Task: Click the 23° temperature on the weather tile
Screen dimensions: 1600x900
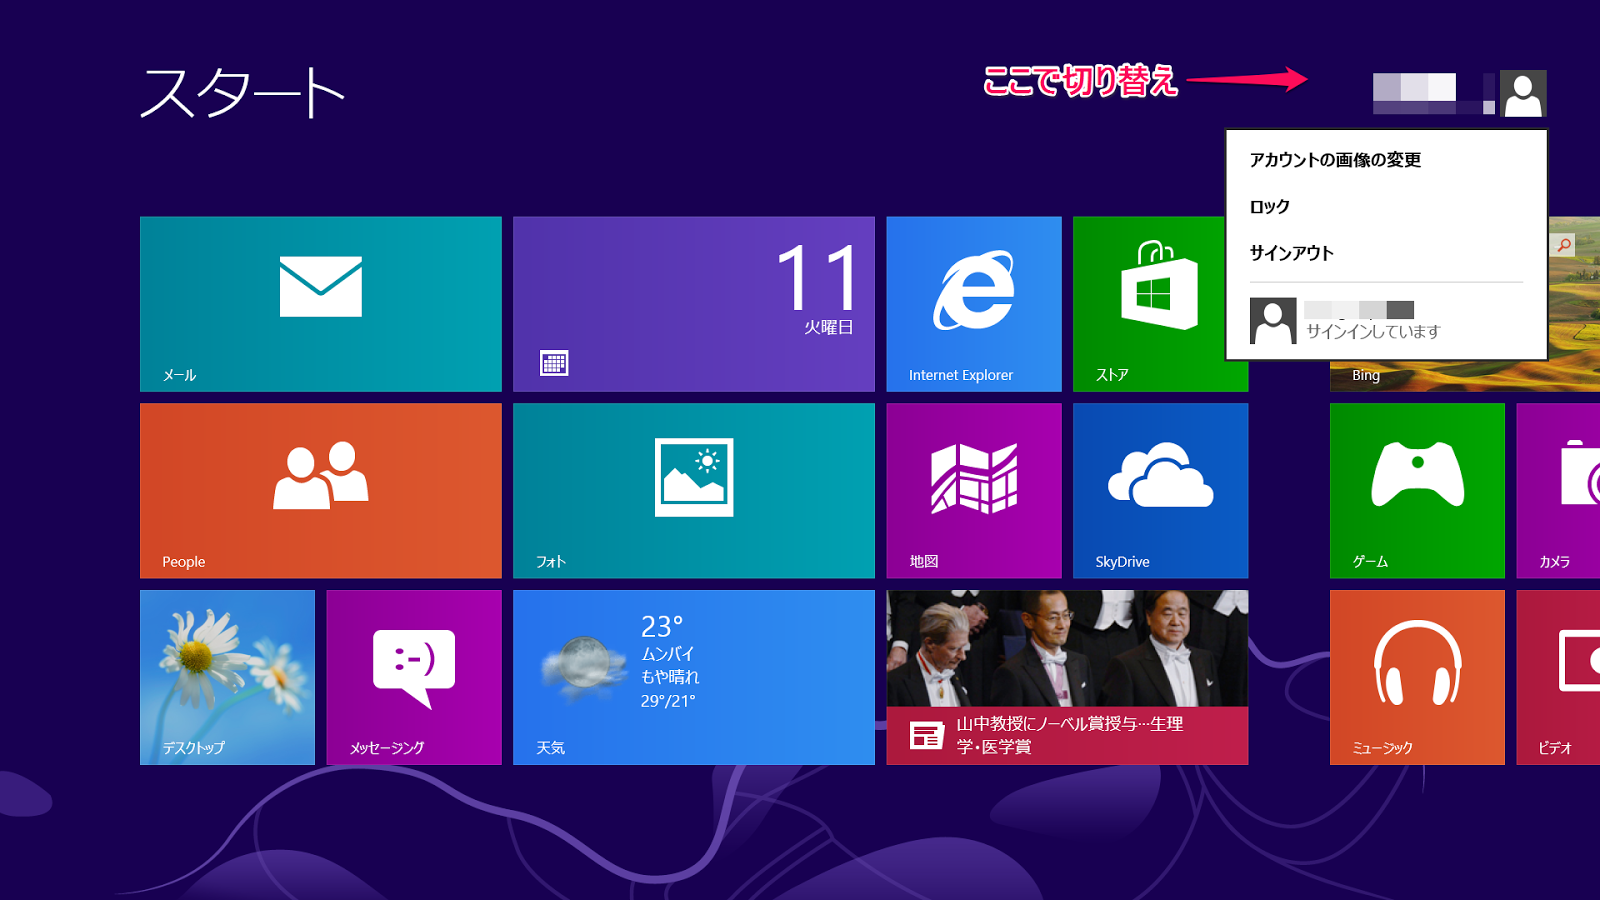Action: pyautogui.click(x=662, y=627)
